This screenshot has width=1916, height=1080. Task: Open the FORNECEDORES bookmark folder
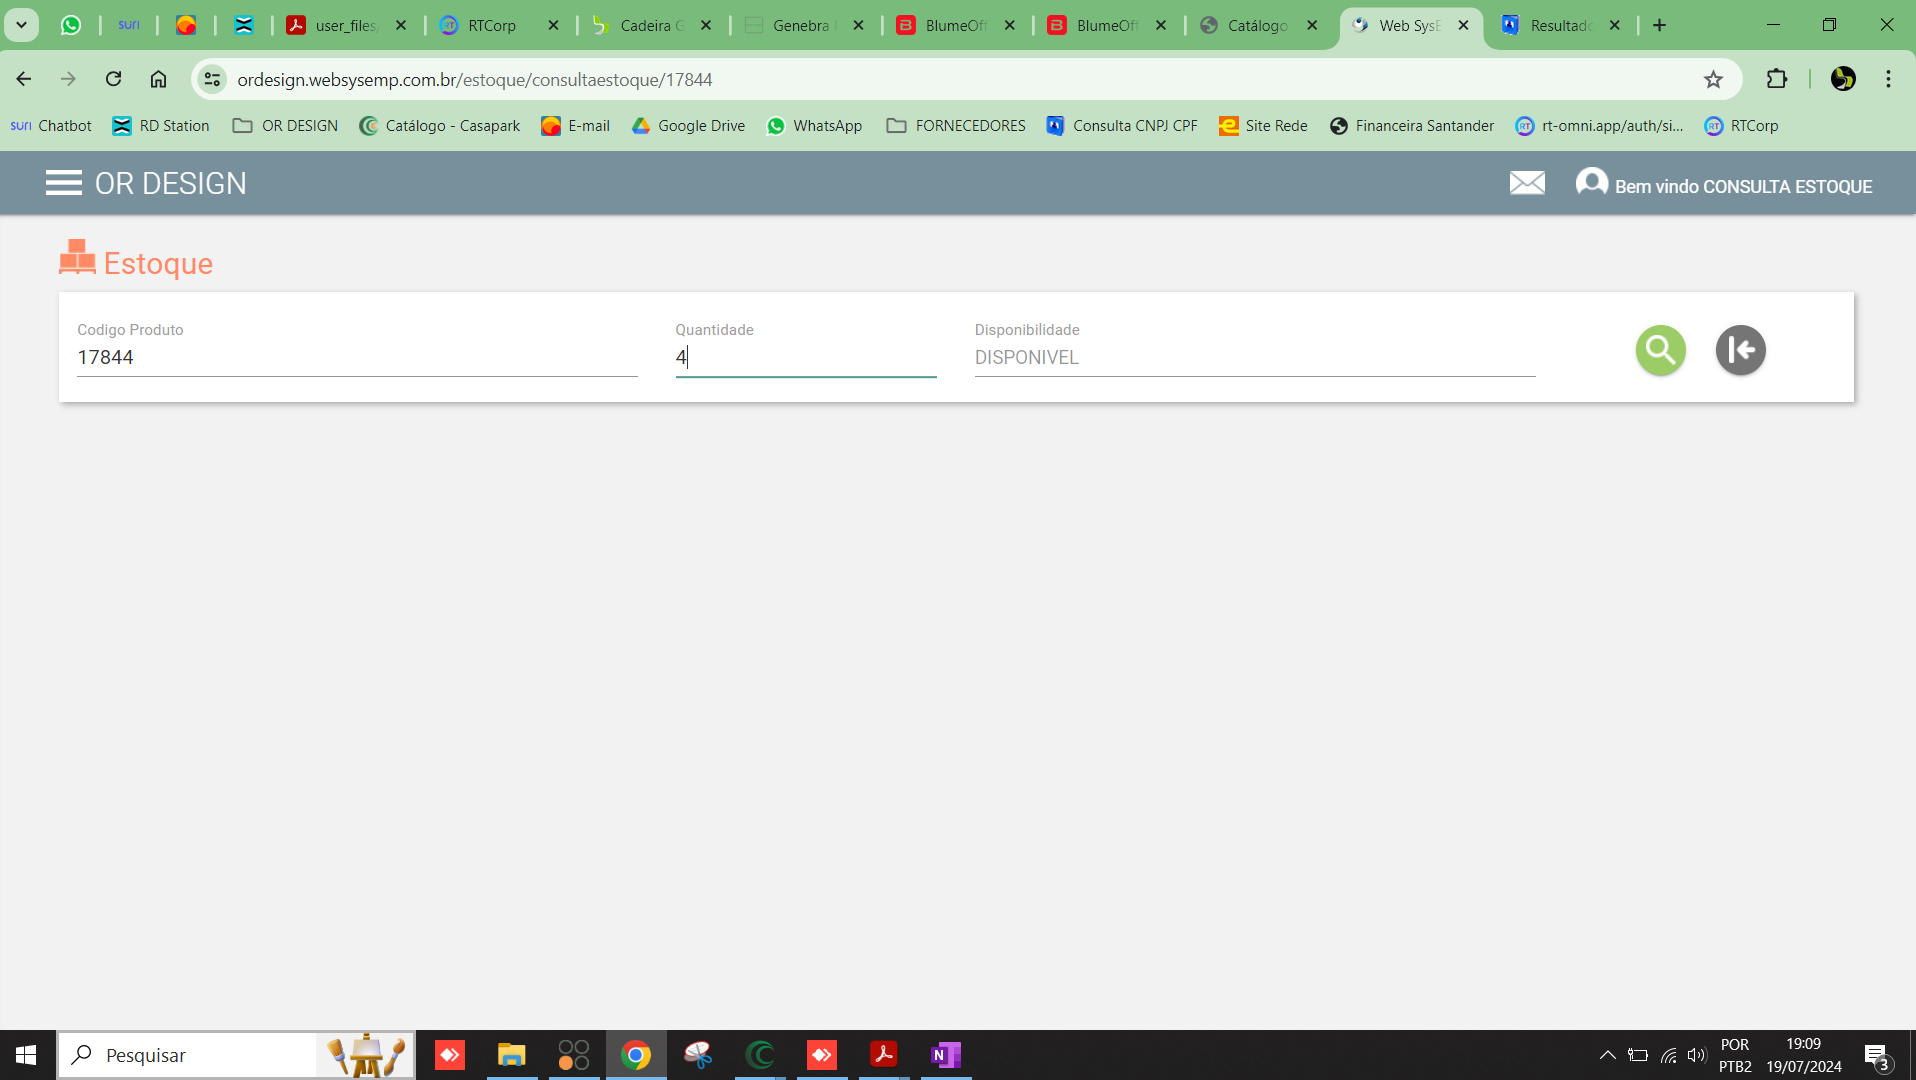[956, 126]
